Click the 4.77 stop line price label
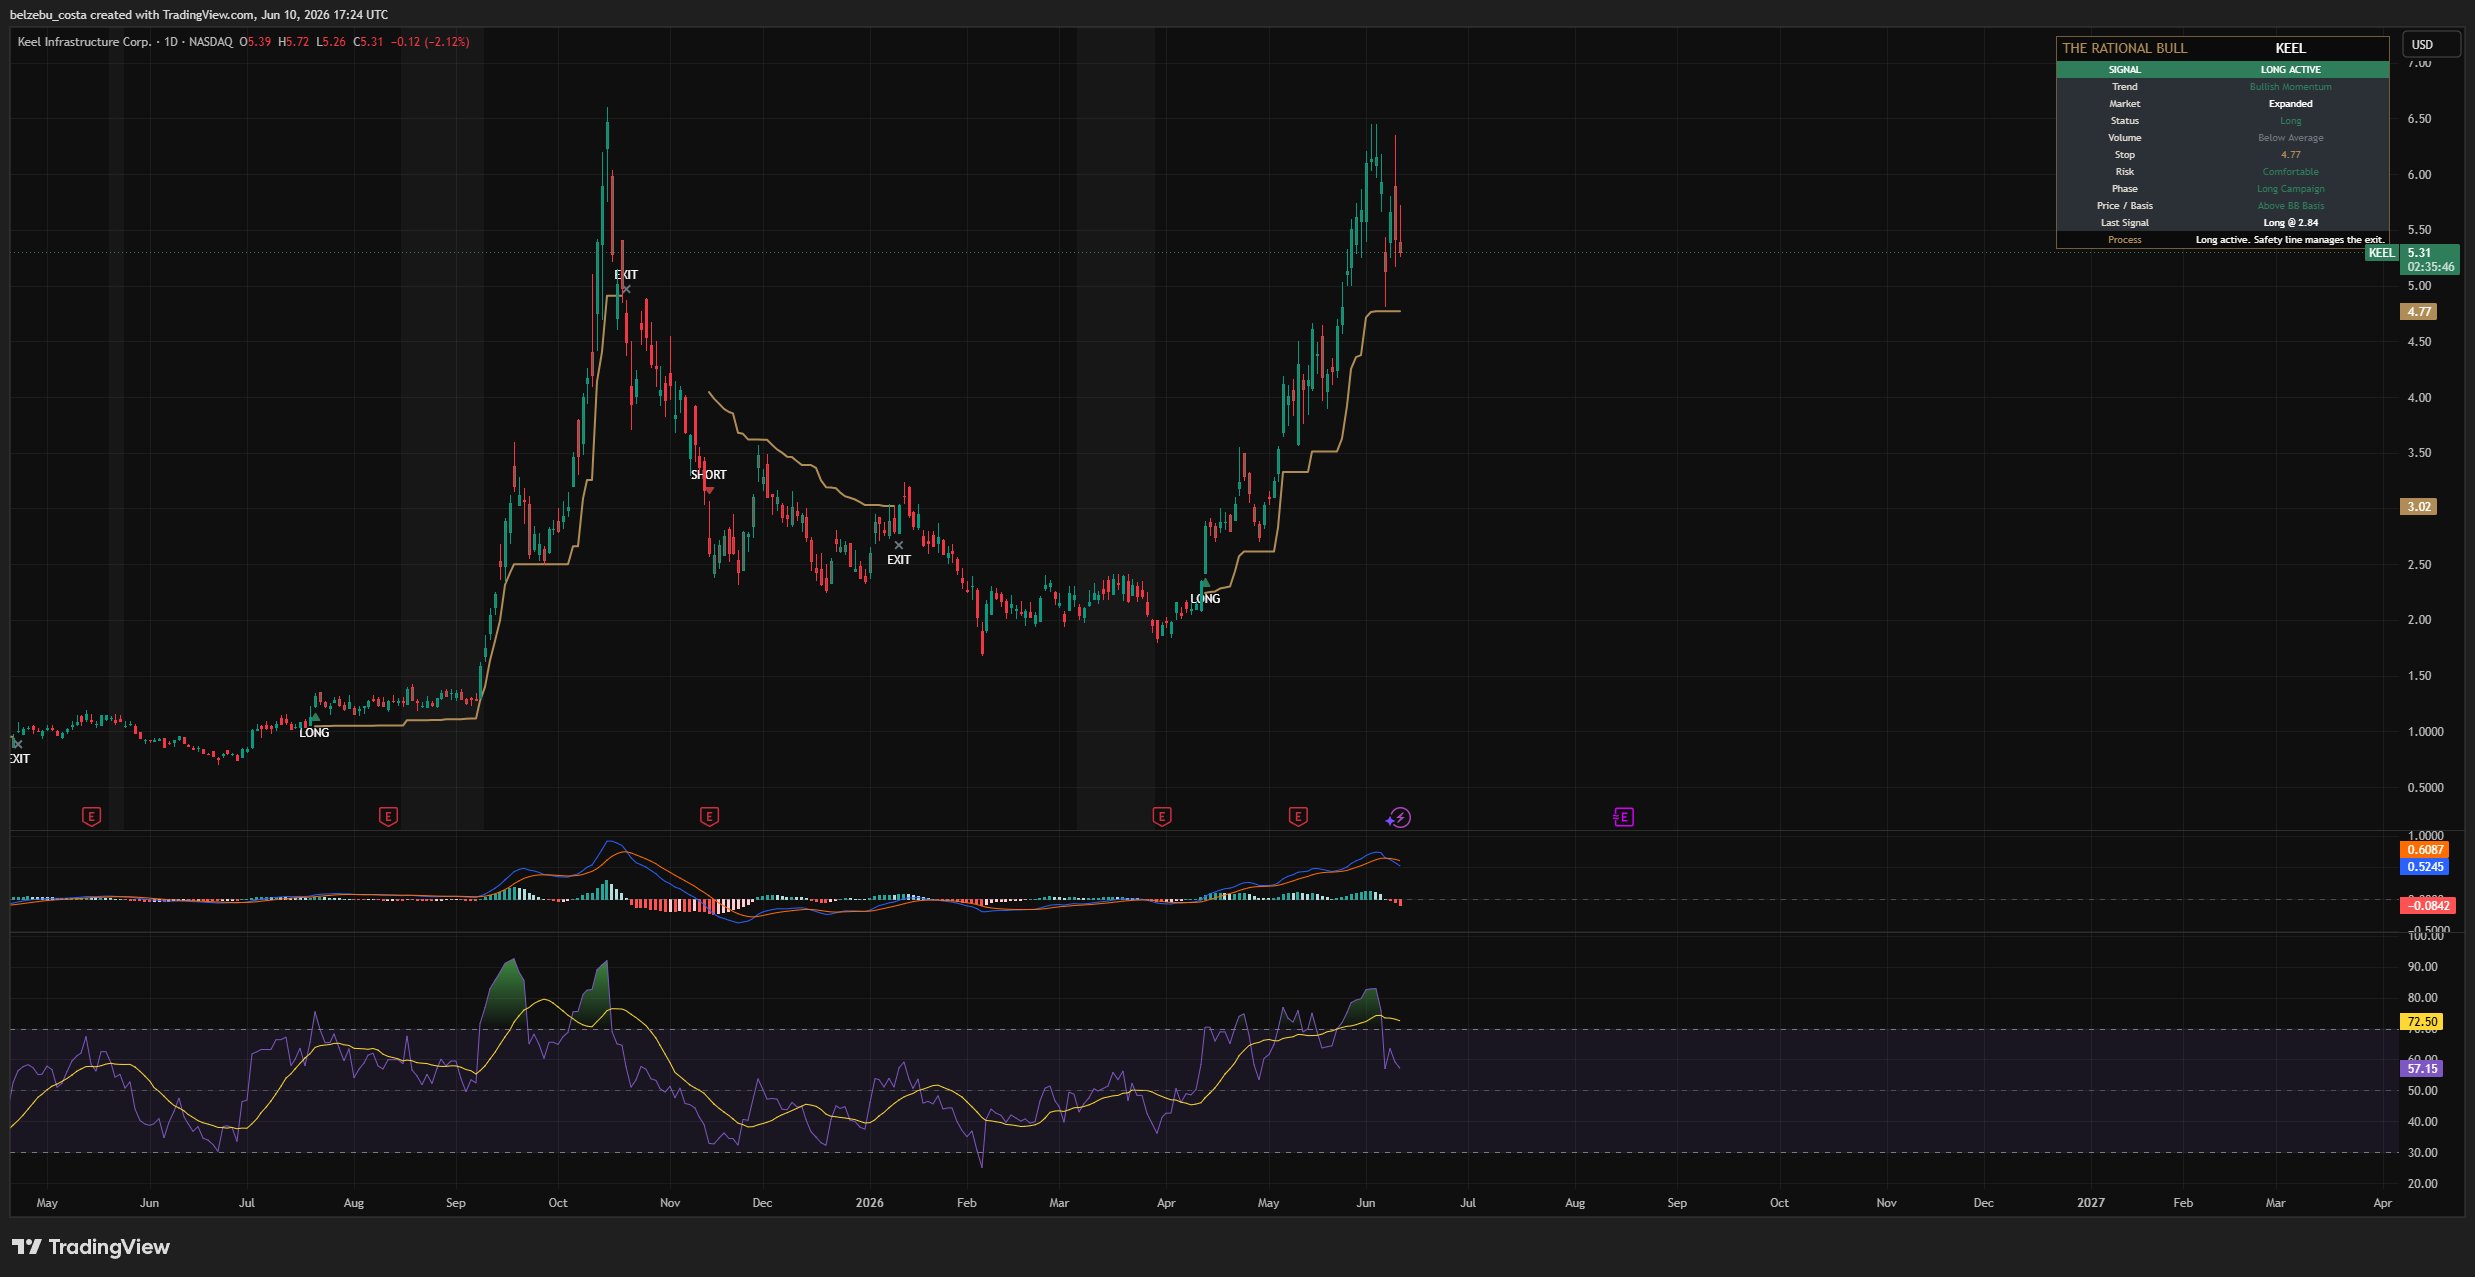The width and height of the screenshot is (2475, 1277). click(2419, 312)
